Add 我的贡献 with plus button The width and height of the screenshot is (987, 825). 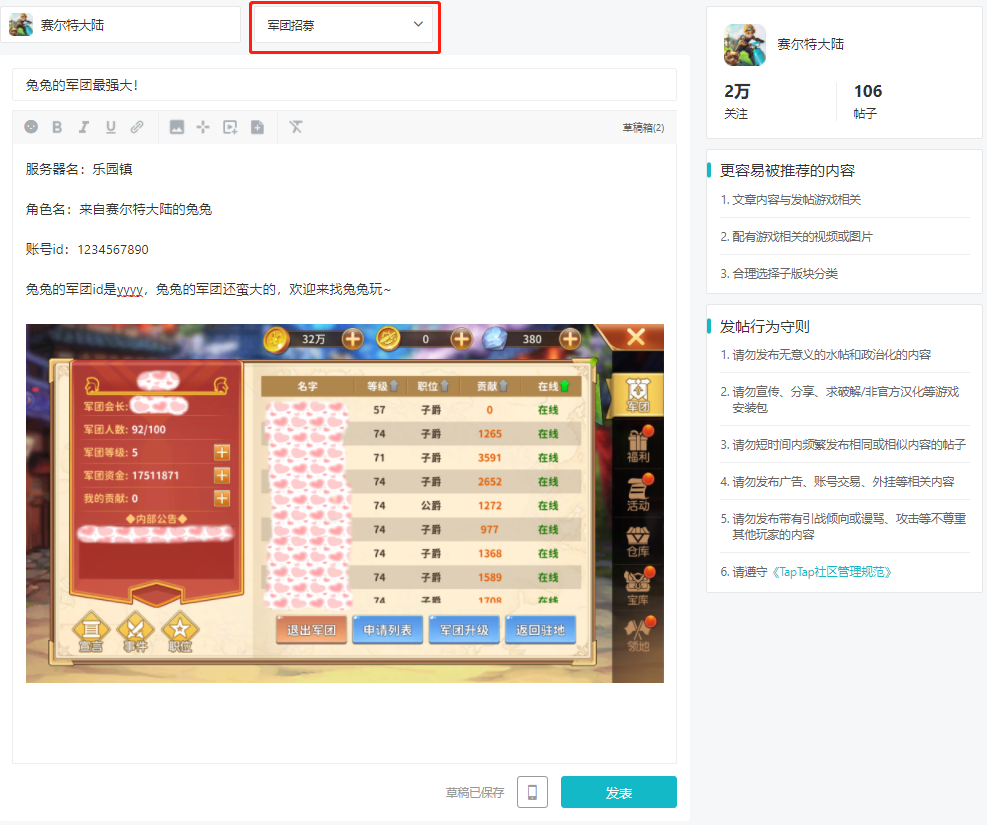click(222, 498)
